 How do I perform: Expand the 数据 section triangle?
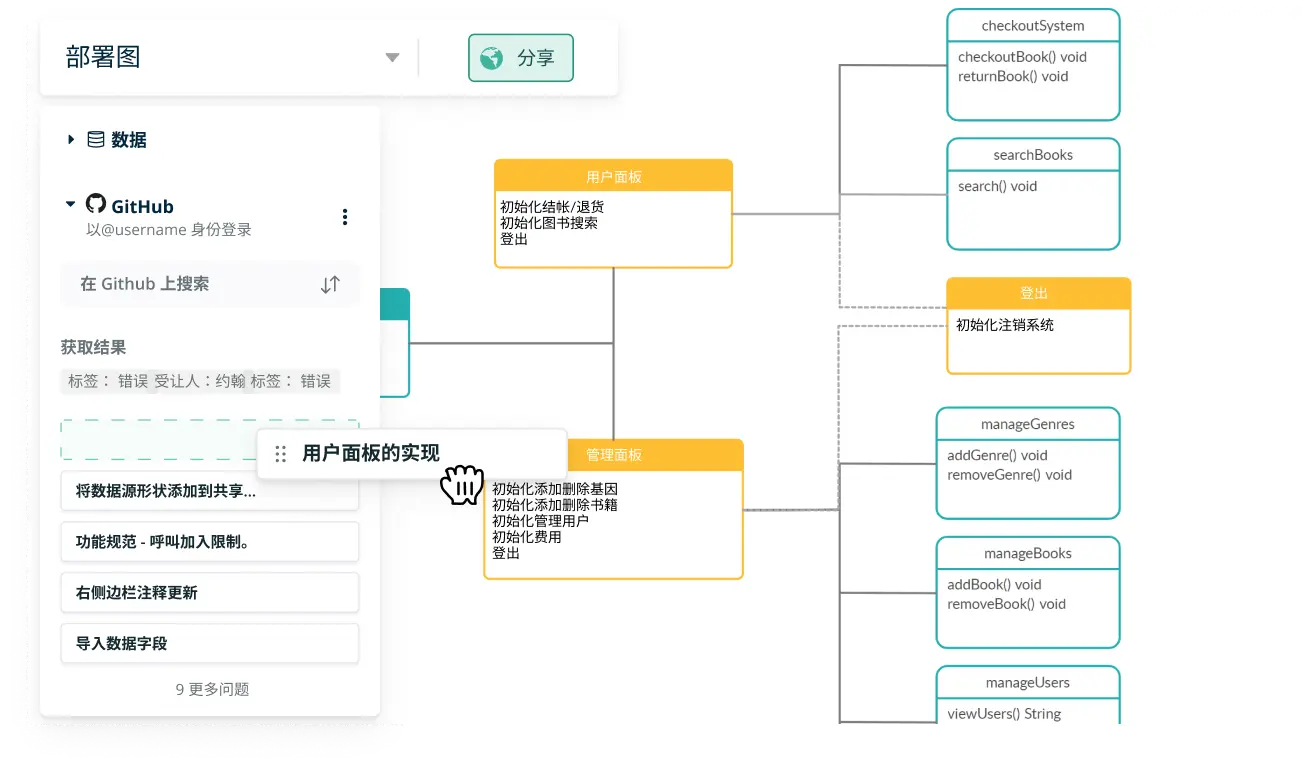click(x=71, y=139)
